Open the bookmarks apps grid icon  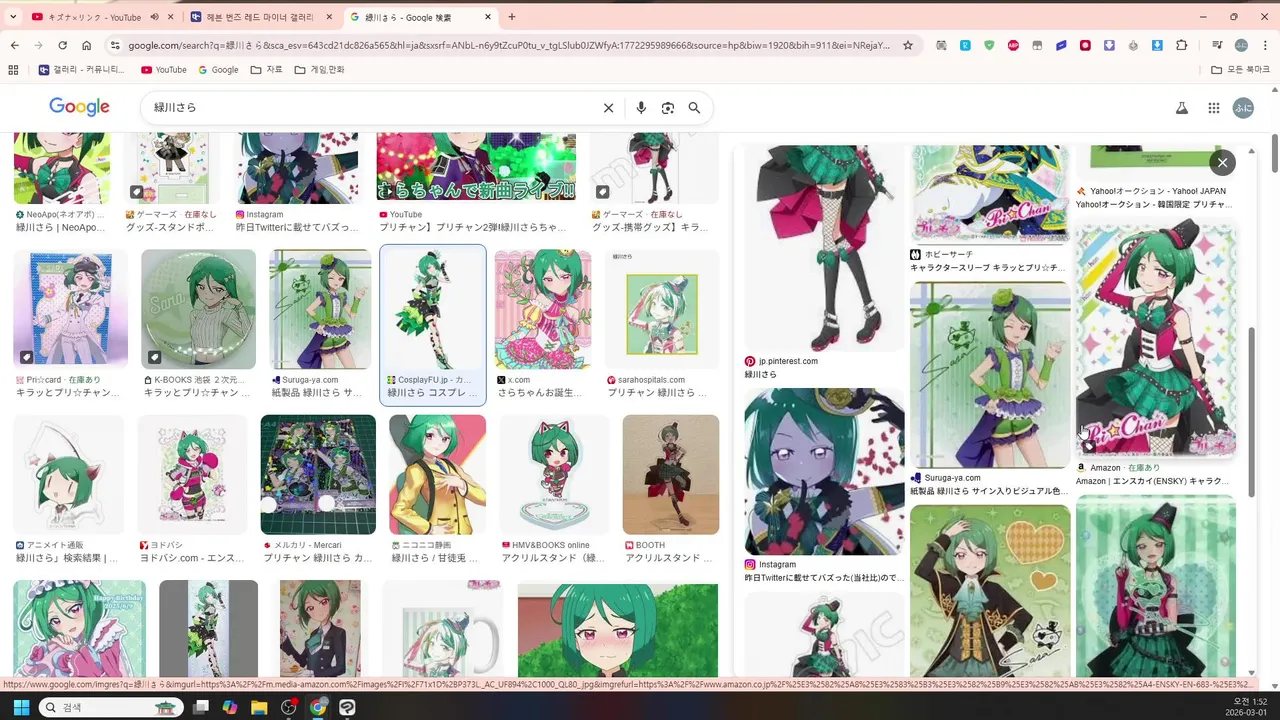(13, 70)
